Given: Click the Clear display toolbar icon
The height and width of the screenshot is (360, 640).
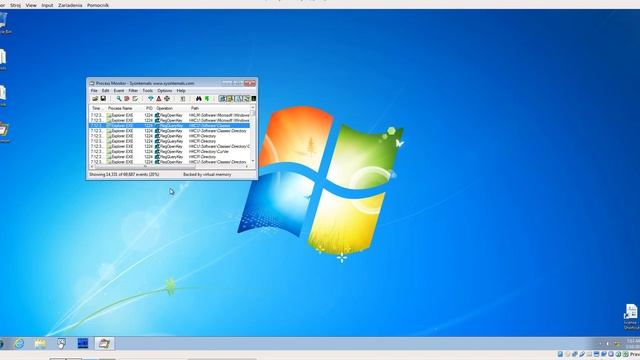Looking at the screenshot, I should coord(135,98).
